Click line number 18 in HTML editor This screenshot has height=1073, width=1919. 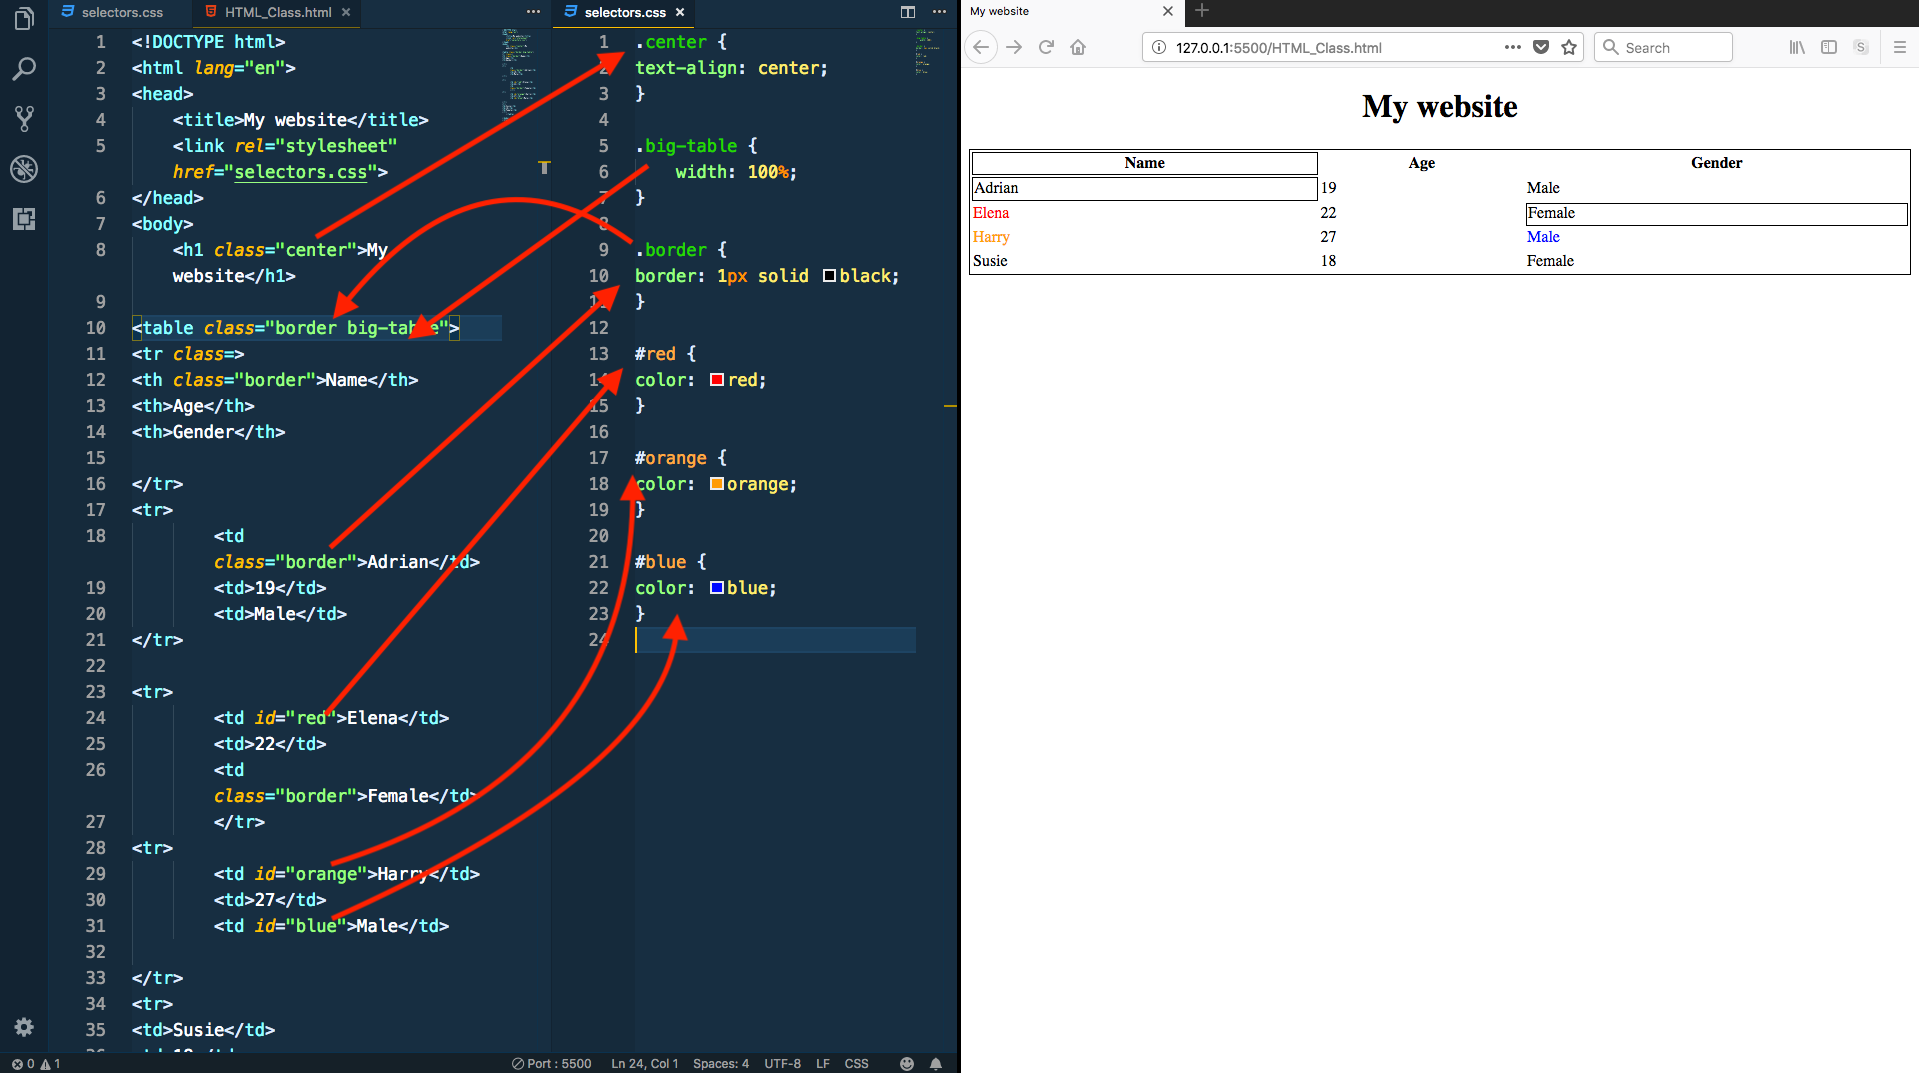pos(95,536)
